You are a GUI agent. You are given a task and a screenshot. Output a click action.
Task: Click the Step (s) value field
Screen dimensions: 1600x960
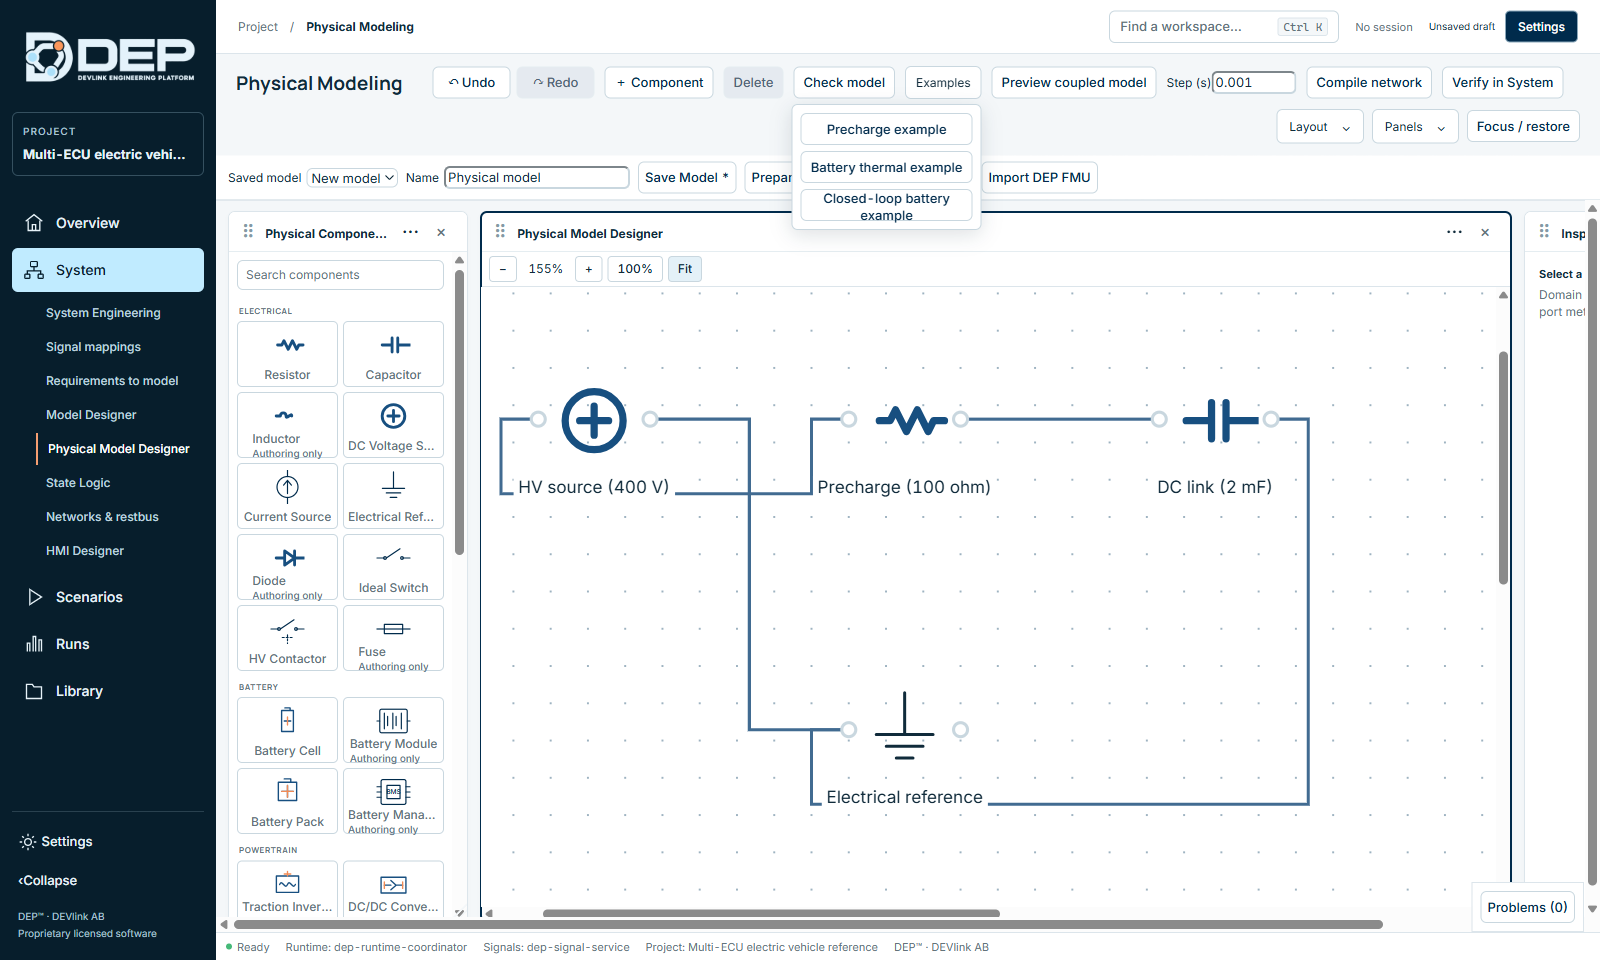1254,83
